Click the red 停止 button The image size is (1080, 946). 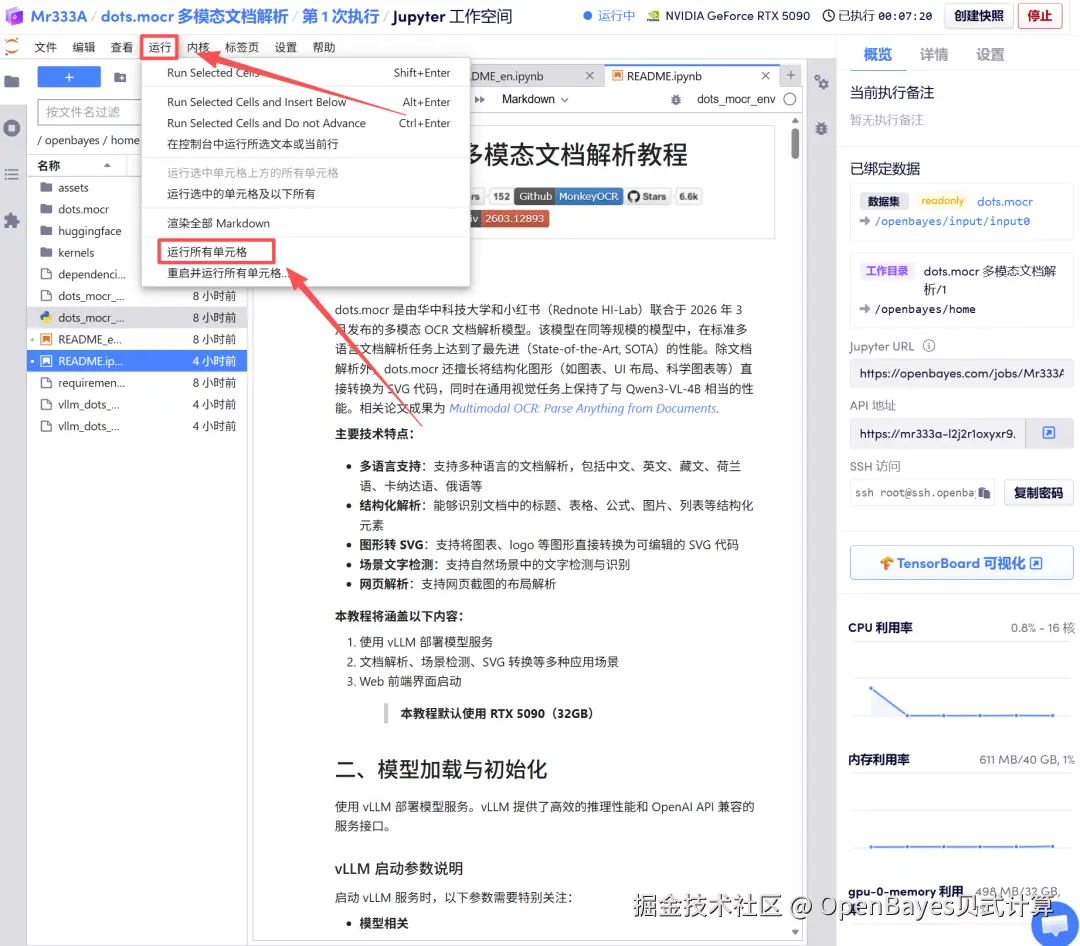click(1039, 16)
